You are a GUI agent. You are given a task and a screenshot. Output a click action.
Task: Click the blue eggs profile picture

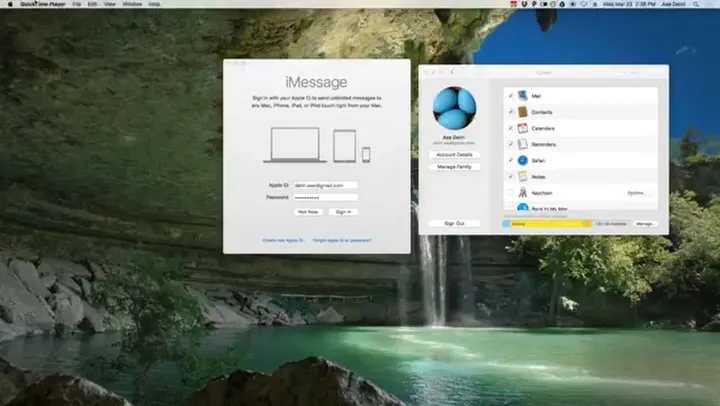pyautogui.click(x=454, y=108)
